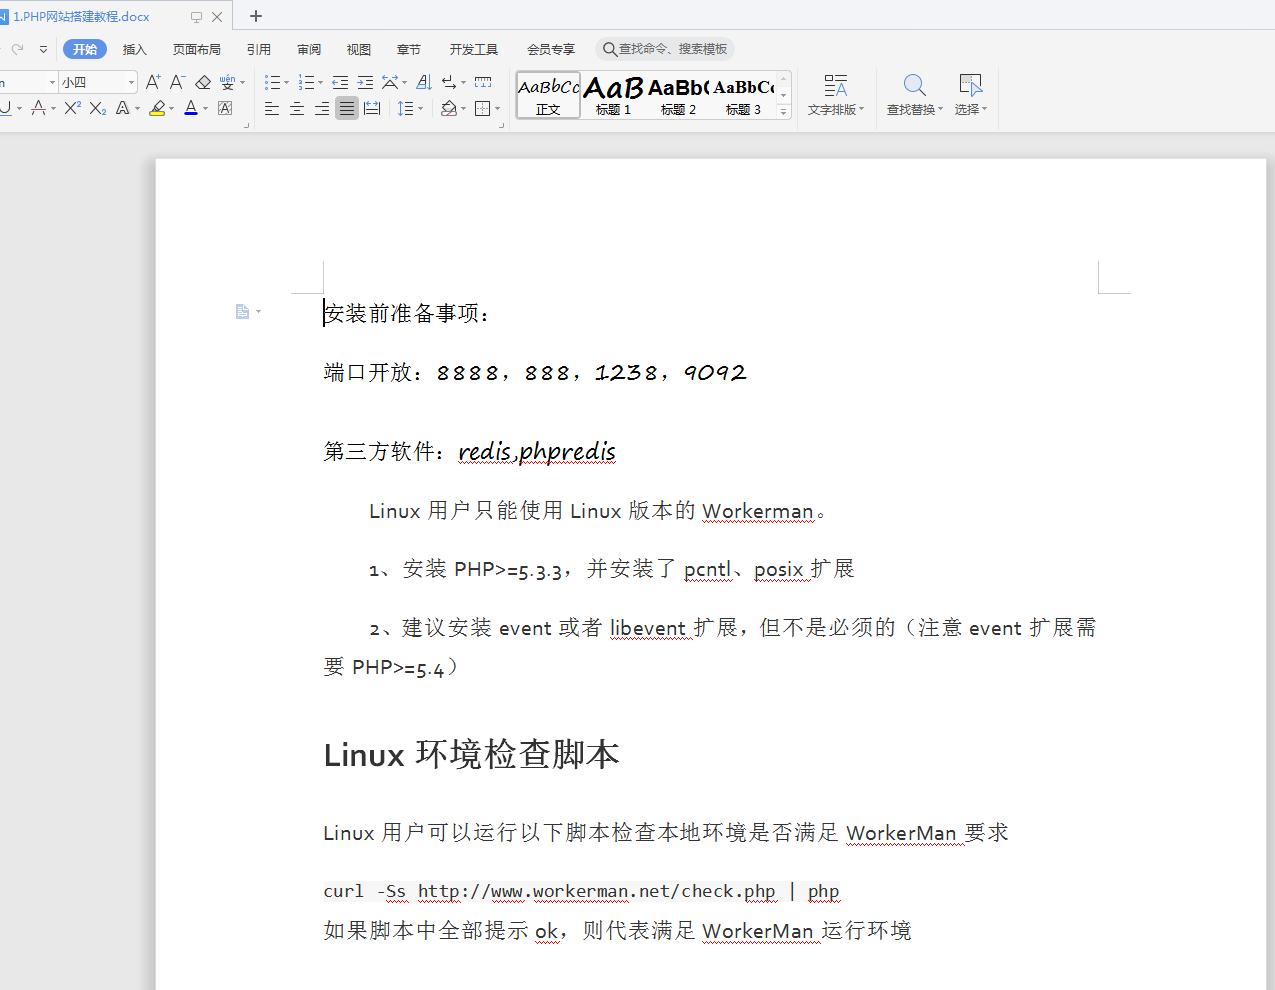Click the command search box
1275x990 pixels.
point(666,49)
